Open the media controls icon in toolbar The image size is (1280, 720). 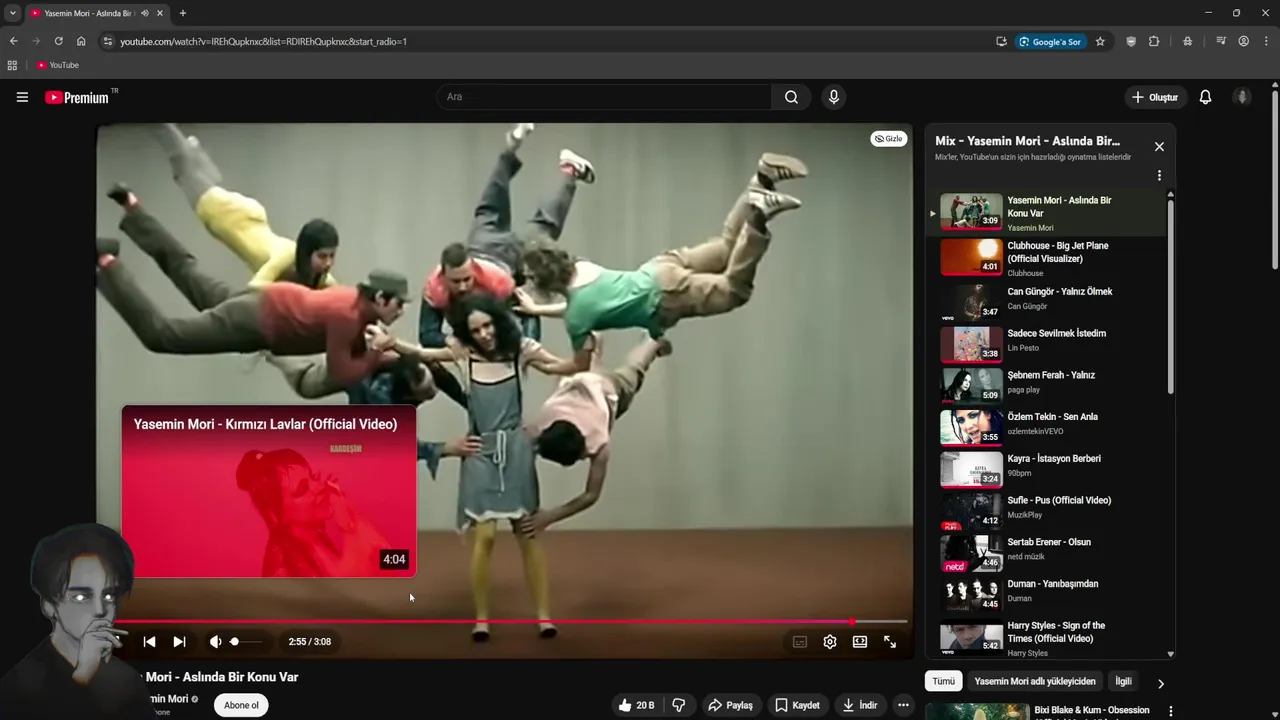[1221, 41]
